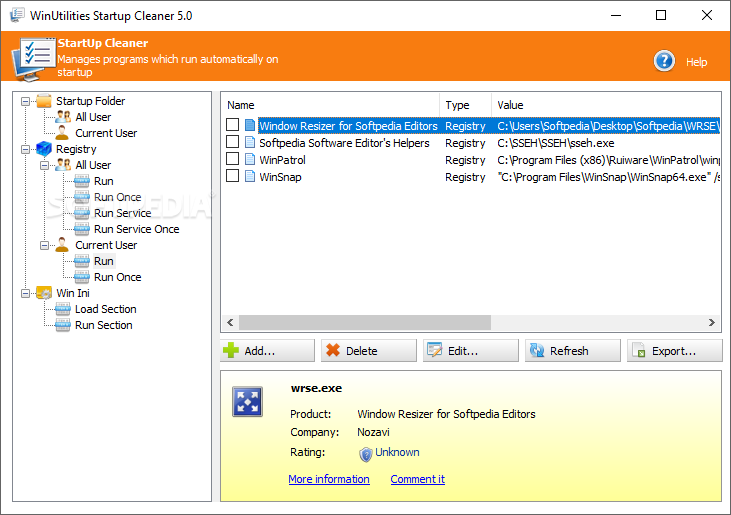Click the person icon beside Startup Folder Current User
This screenshot has width=731, height=515.
(62, 133)
